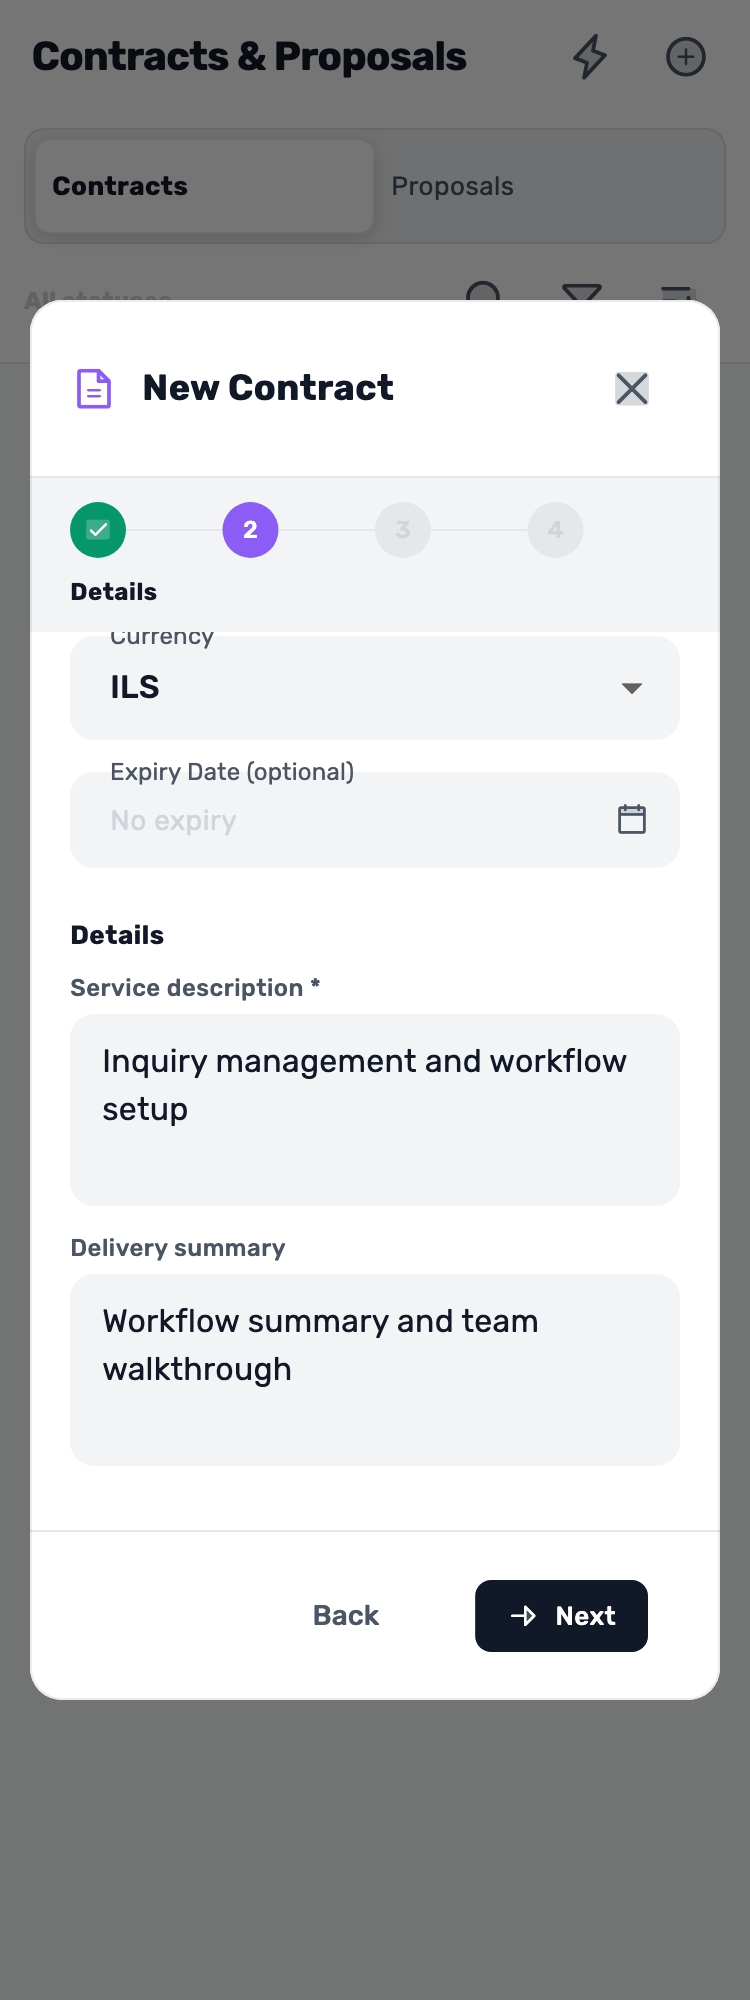Viewport: 750px width, 2000px height.
Task: Click the lightning bolt quick actions icon
Action: click(x=590, y=57)
